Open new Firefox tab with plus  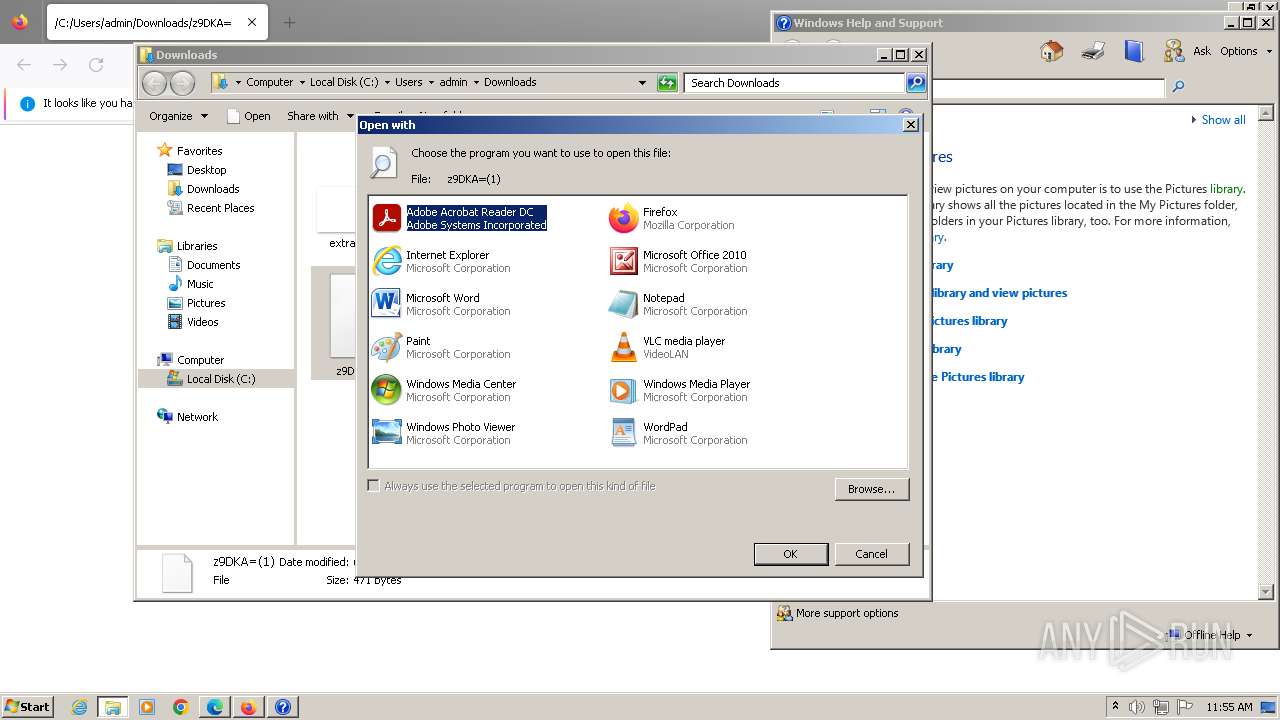pos(289,22)
